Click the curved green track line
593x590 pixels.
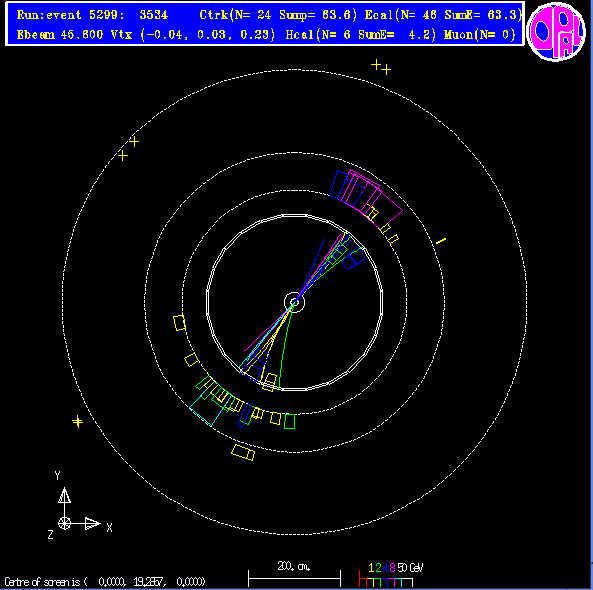point(286,347)
